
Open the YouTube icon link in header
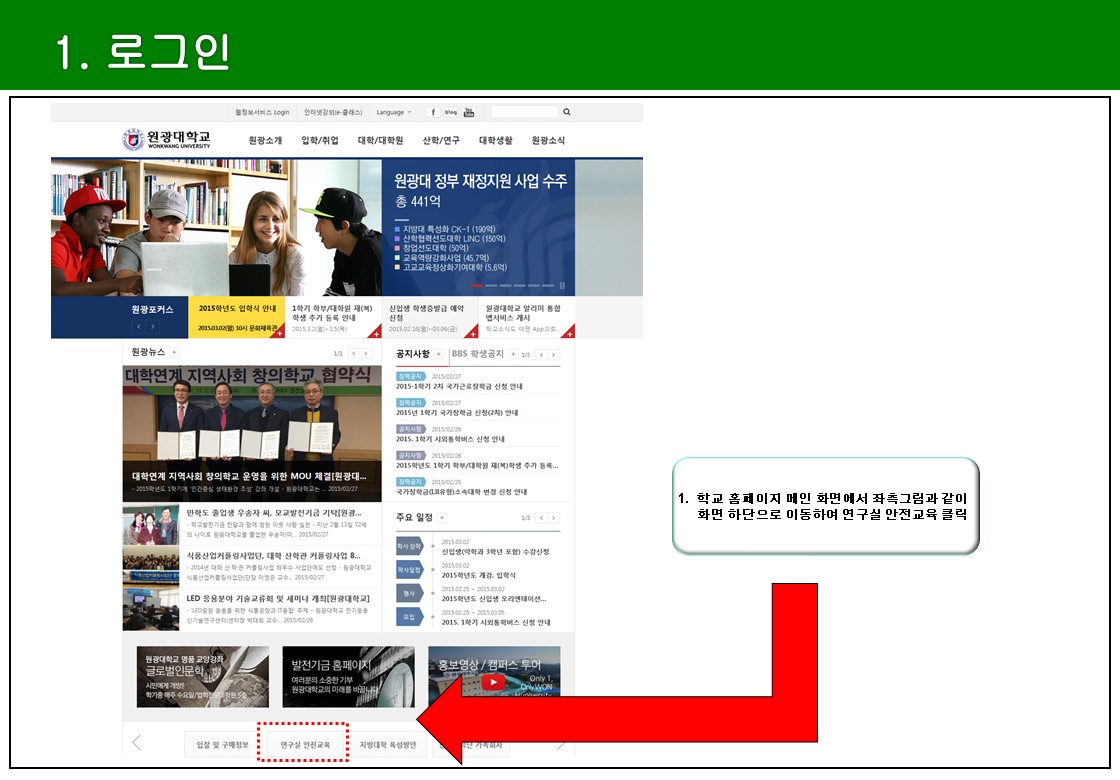click(468, 112)
